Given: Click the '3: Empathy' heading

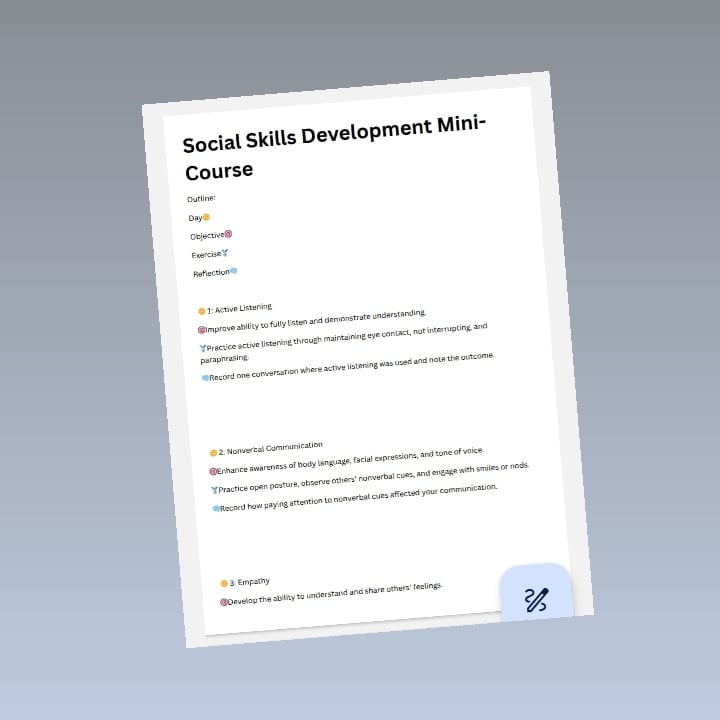Looking at the screenshot, I should (x=249, y=582).
